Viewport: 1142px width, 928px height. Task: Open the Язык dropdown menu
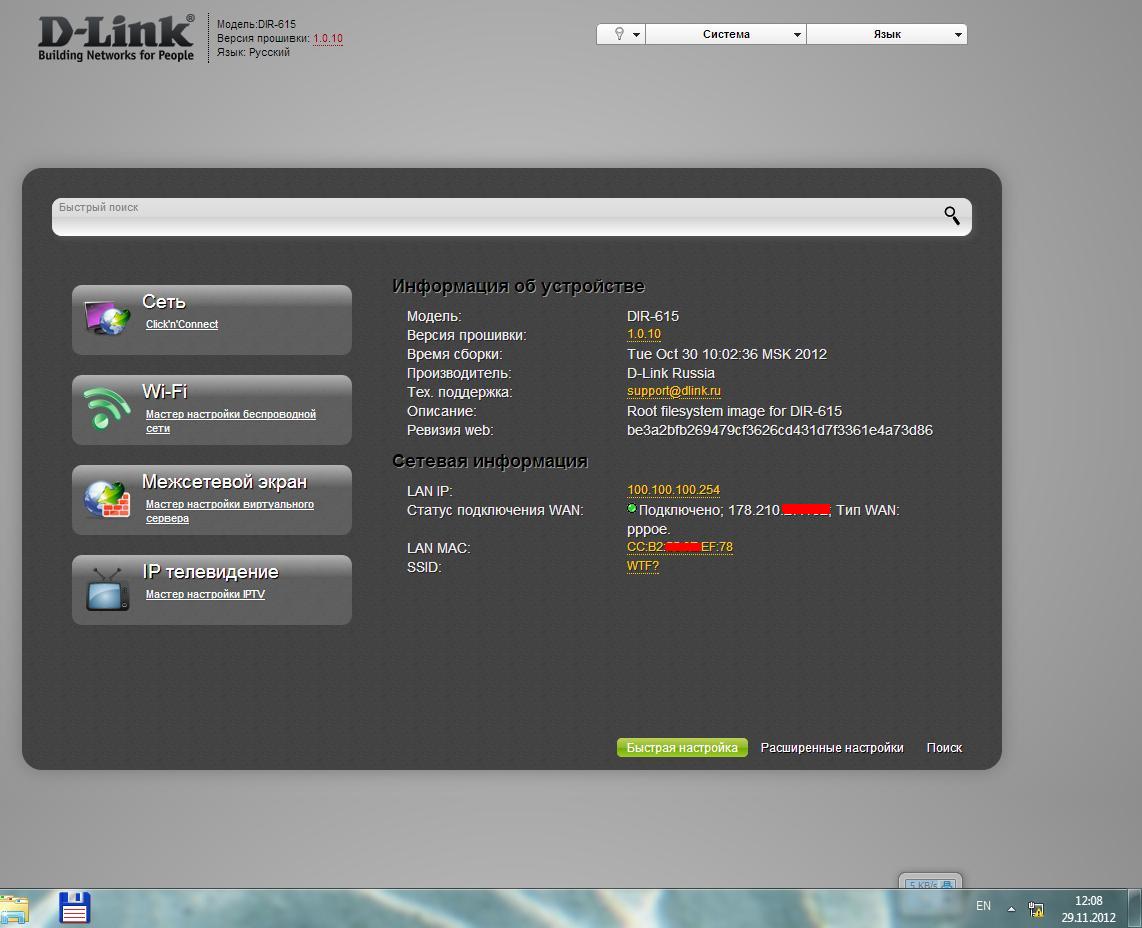pyautogui.click(x=887, y=34)
